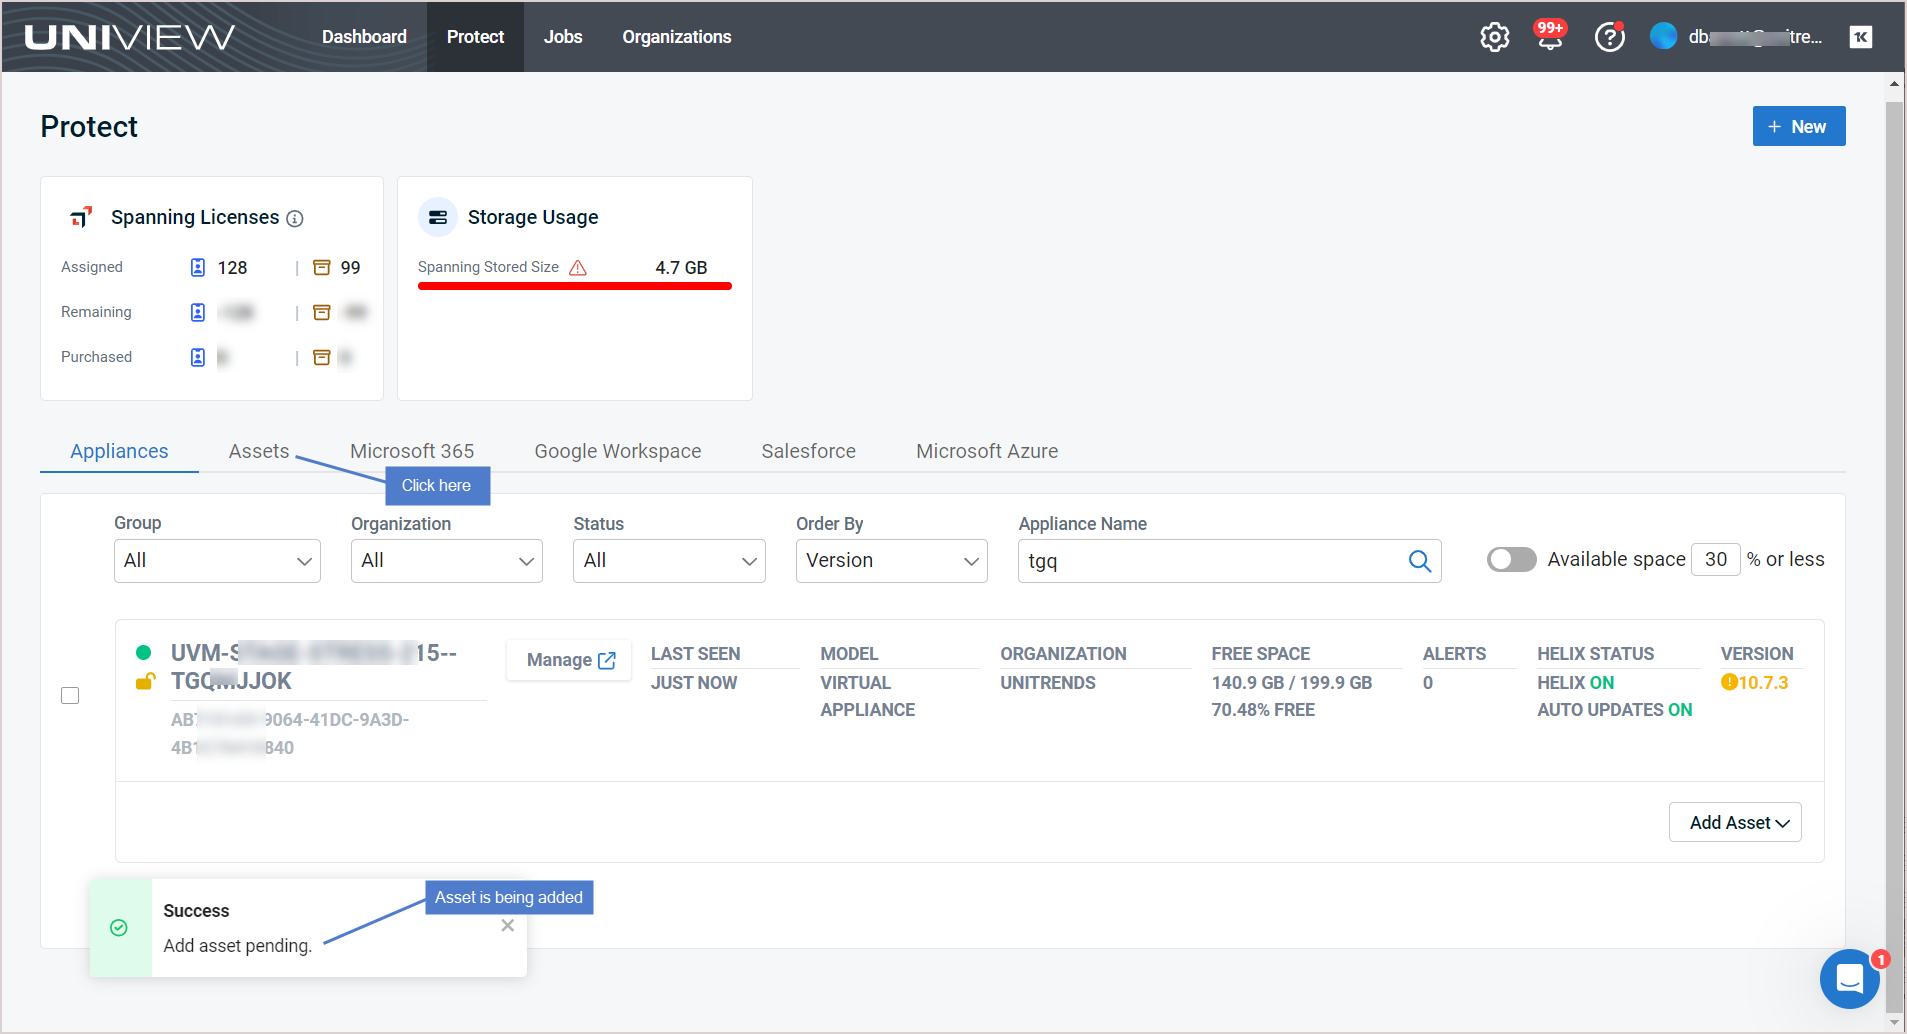Dismiss the Add asset pending success toast

[507, 925]
